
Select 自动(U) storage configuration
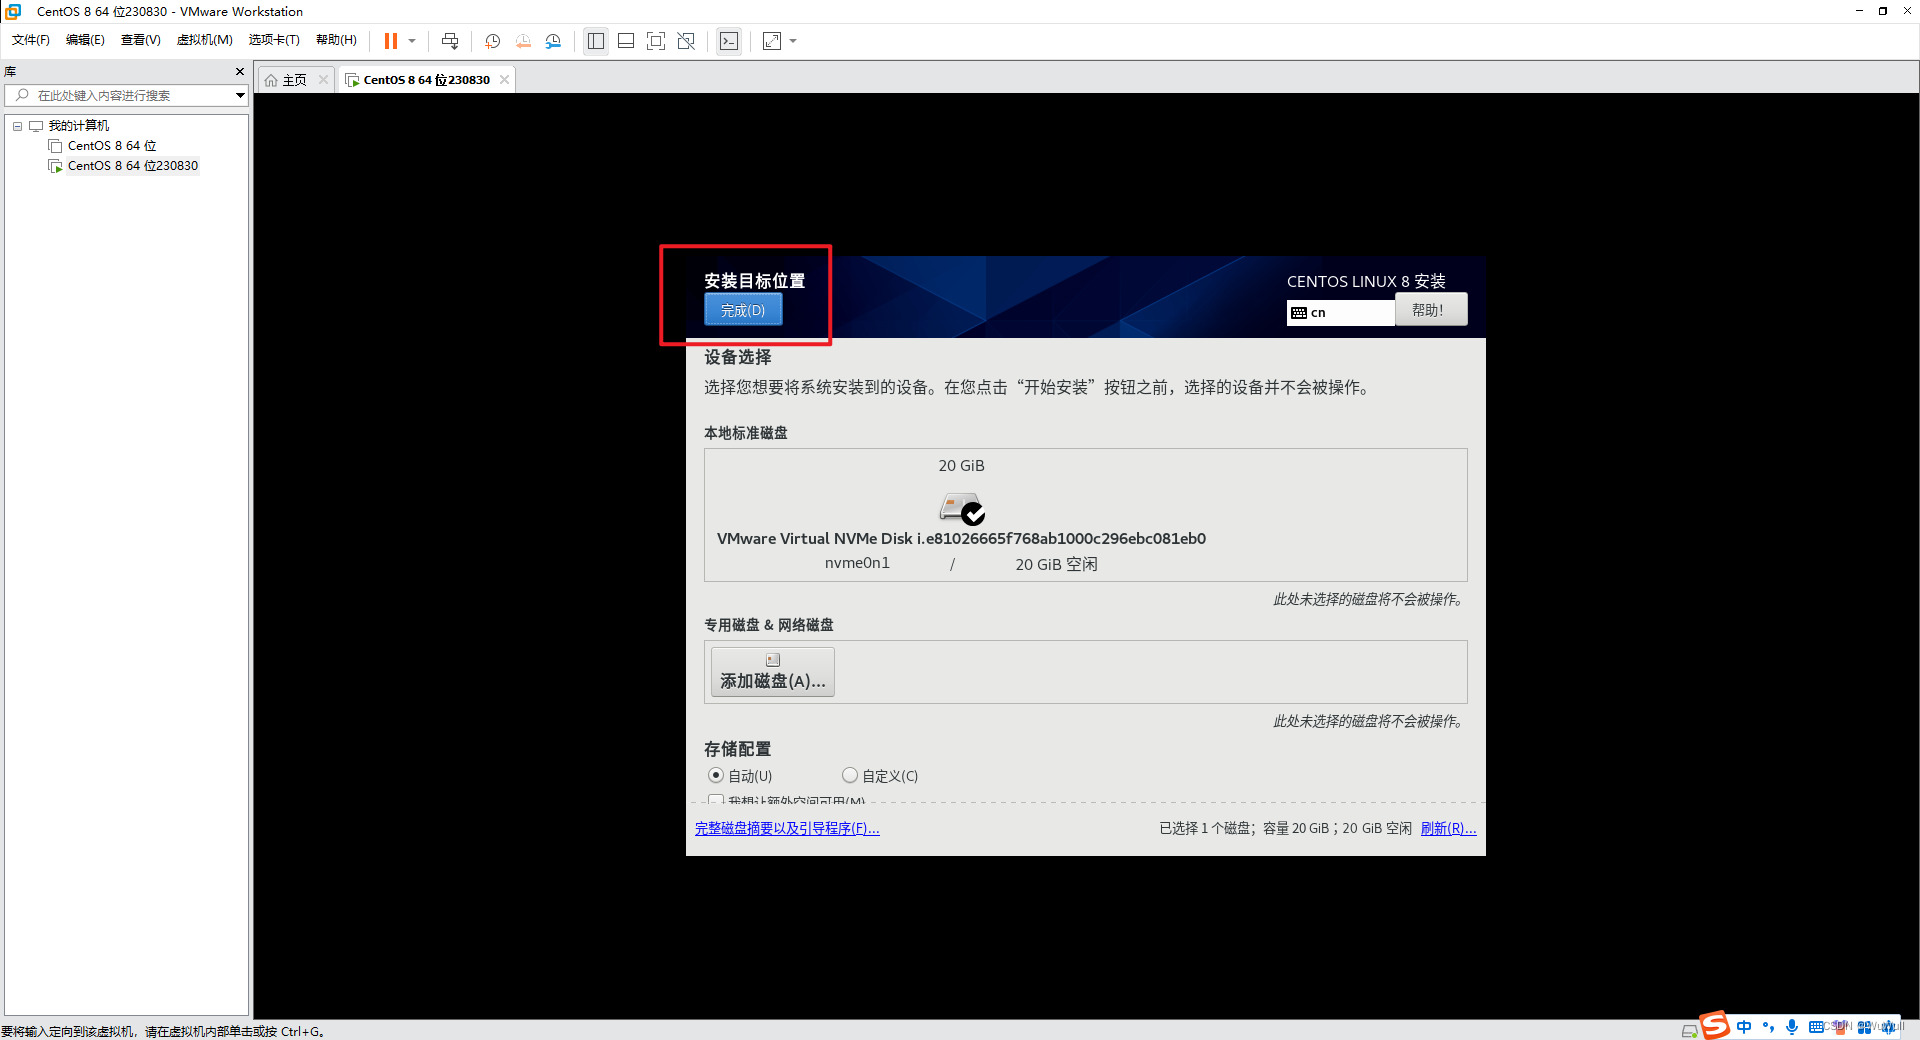tap(740, 776)
